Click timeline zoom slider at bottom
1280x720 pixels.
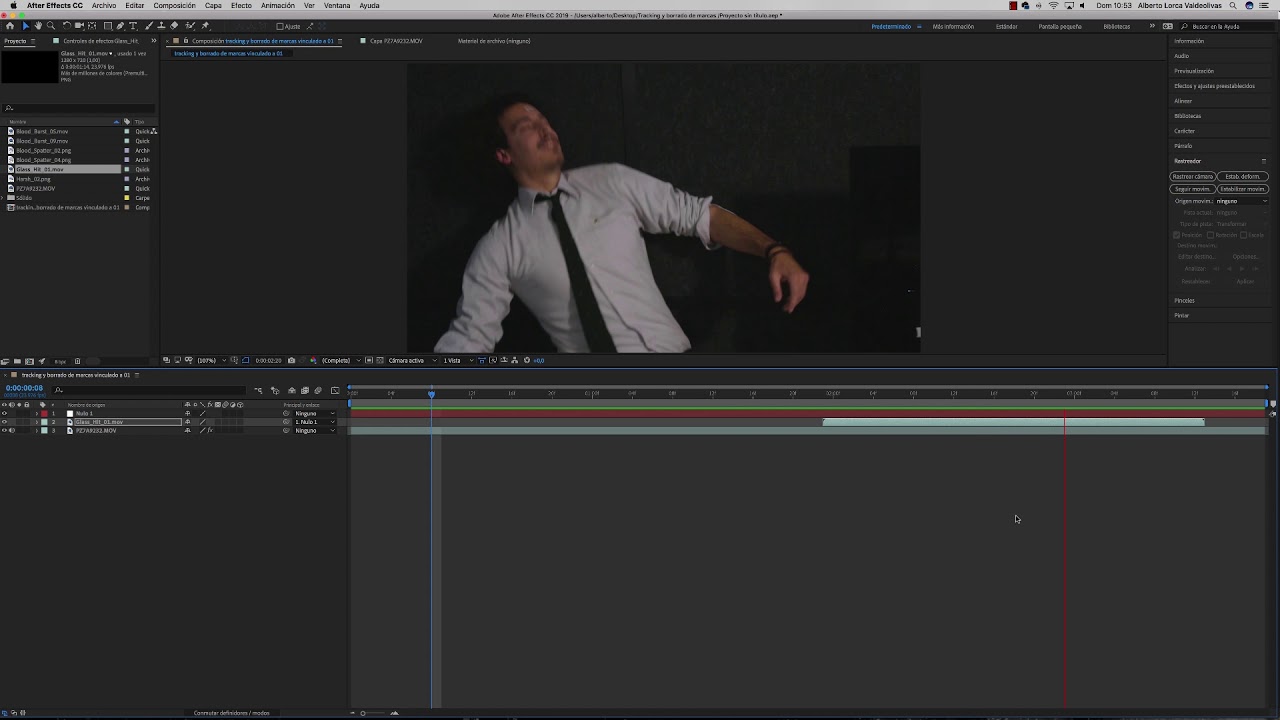[x=372, y=713]
